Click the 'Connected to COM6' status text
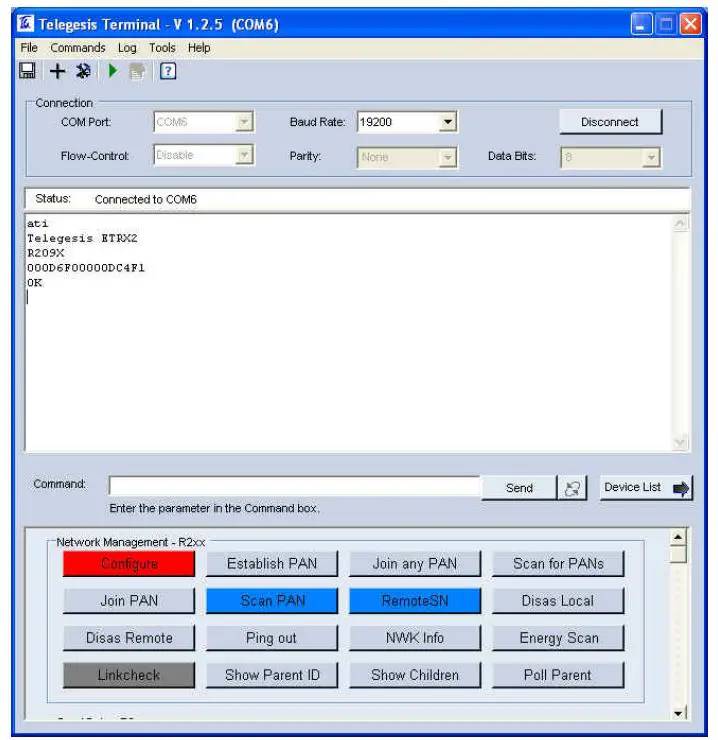The height and width of the screenshot is (740, 718). point(145,200)
